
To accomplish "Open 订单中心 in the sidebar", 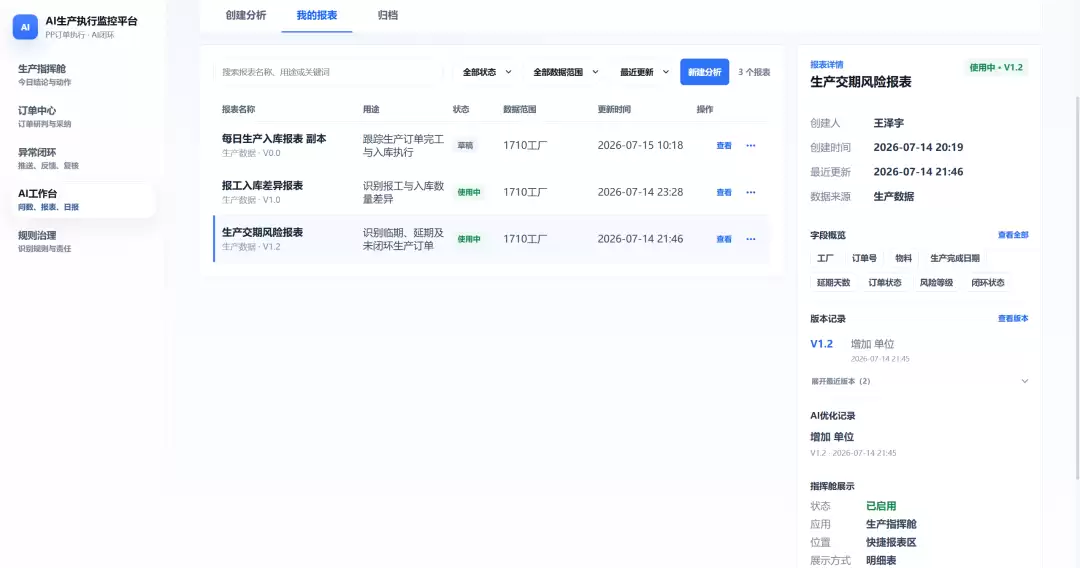I will (83, 116).
